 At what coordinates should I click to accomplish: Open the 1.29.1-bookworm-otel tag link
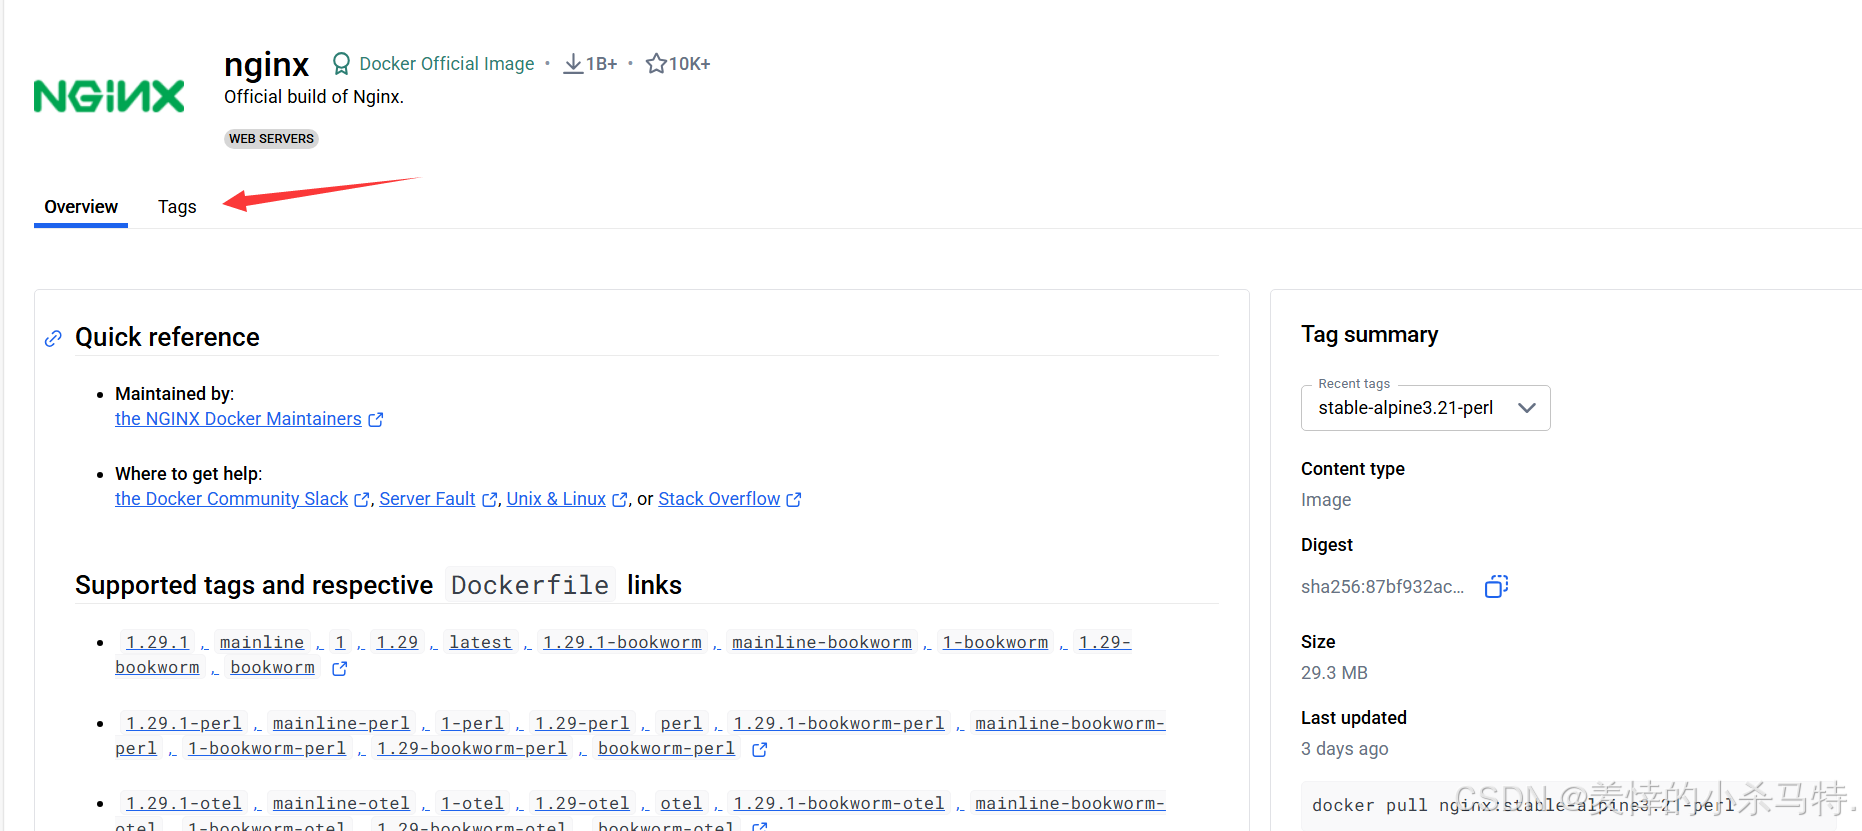coord(839,803)
